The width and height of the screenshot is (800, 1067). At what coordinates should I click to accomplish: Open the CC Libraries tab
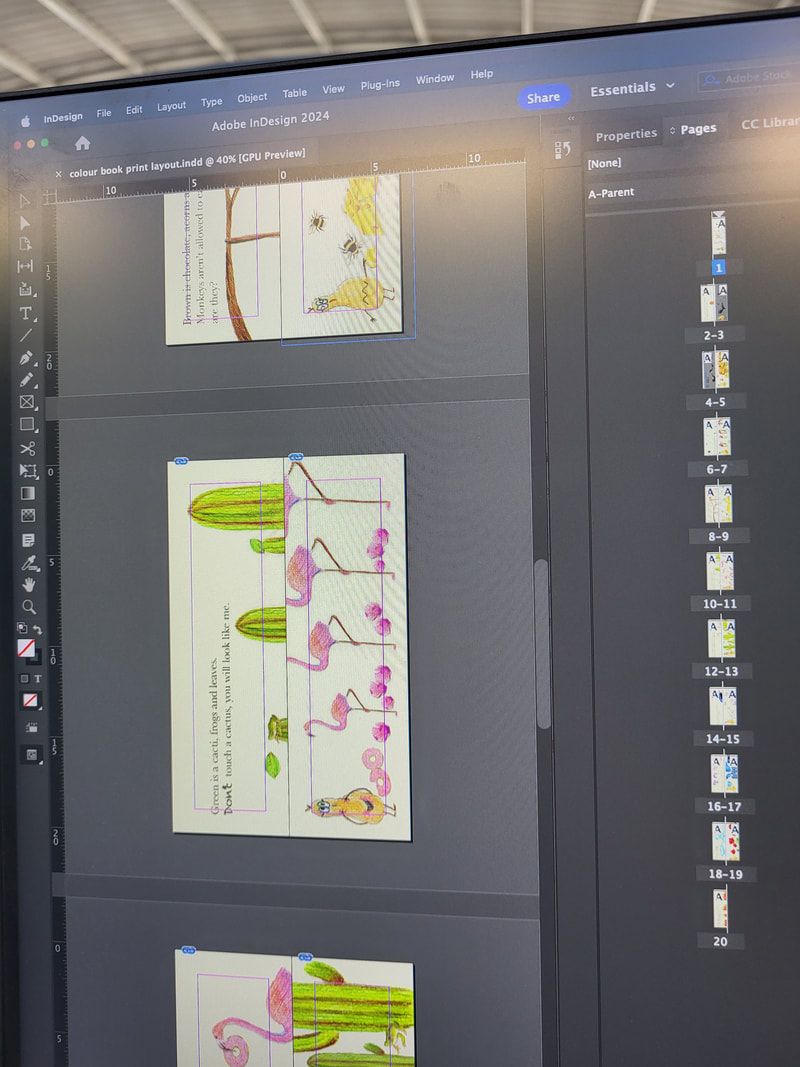tap(770, 122)
